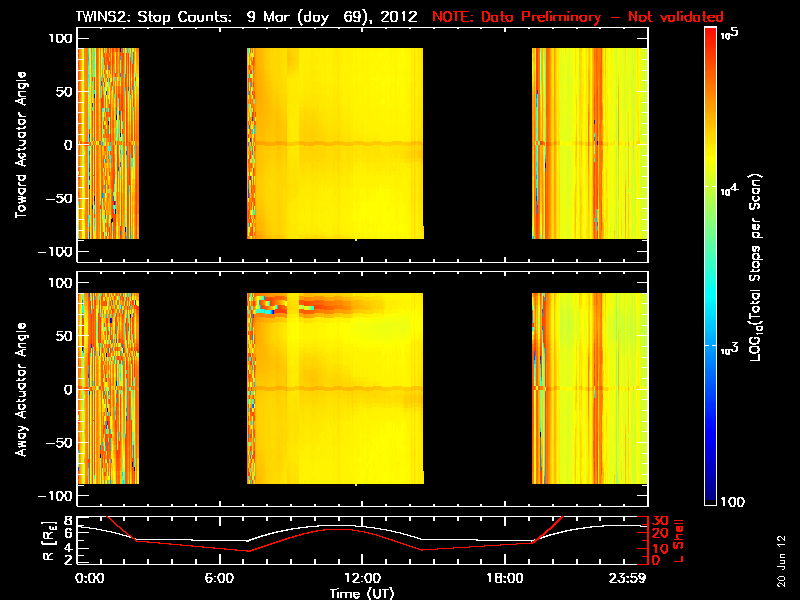Click the TWINS2 Stop Counts plot title
800x600 pixels.
pos(246,17)
